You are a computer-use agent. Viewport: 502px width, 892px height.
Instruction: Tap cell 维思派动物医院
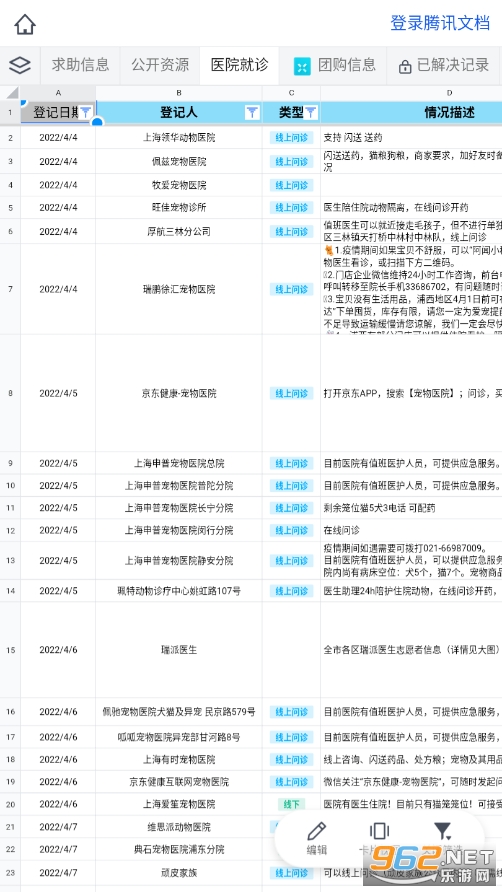click(179, 827)
